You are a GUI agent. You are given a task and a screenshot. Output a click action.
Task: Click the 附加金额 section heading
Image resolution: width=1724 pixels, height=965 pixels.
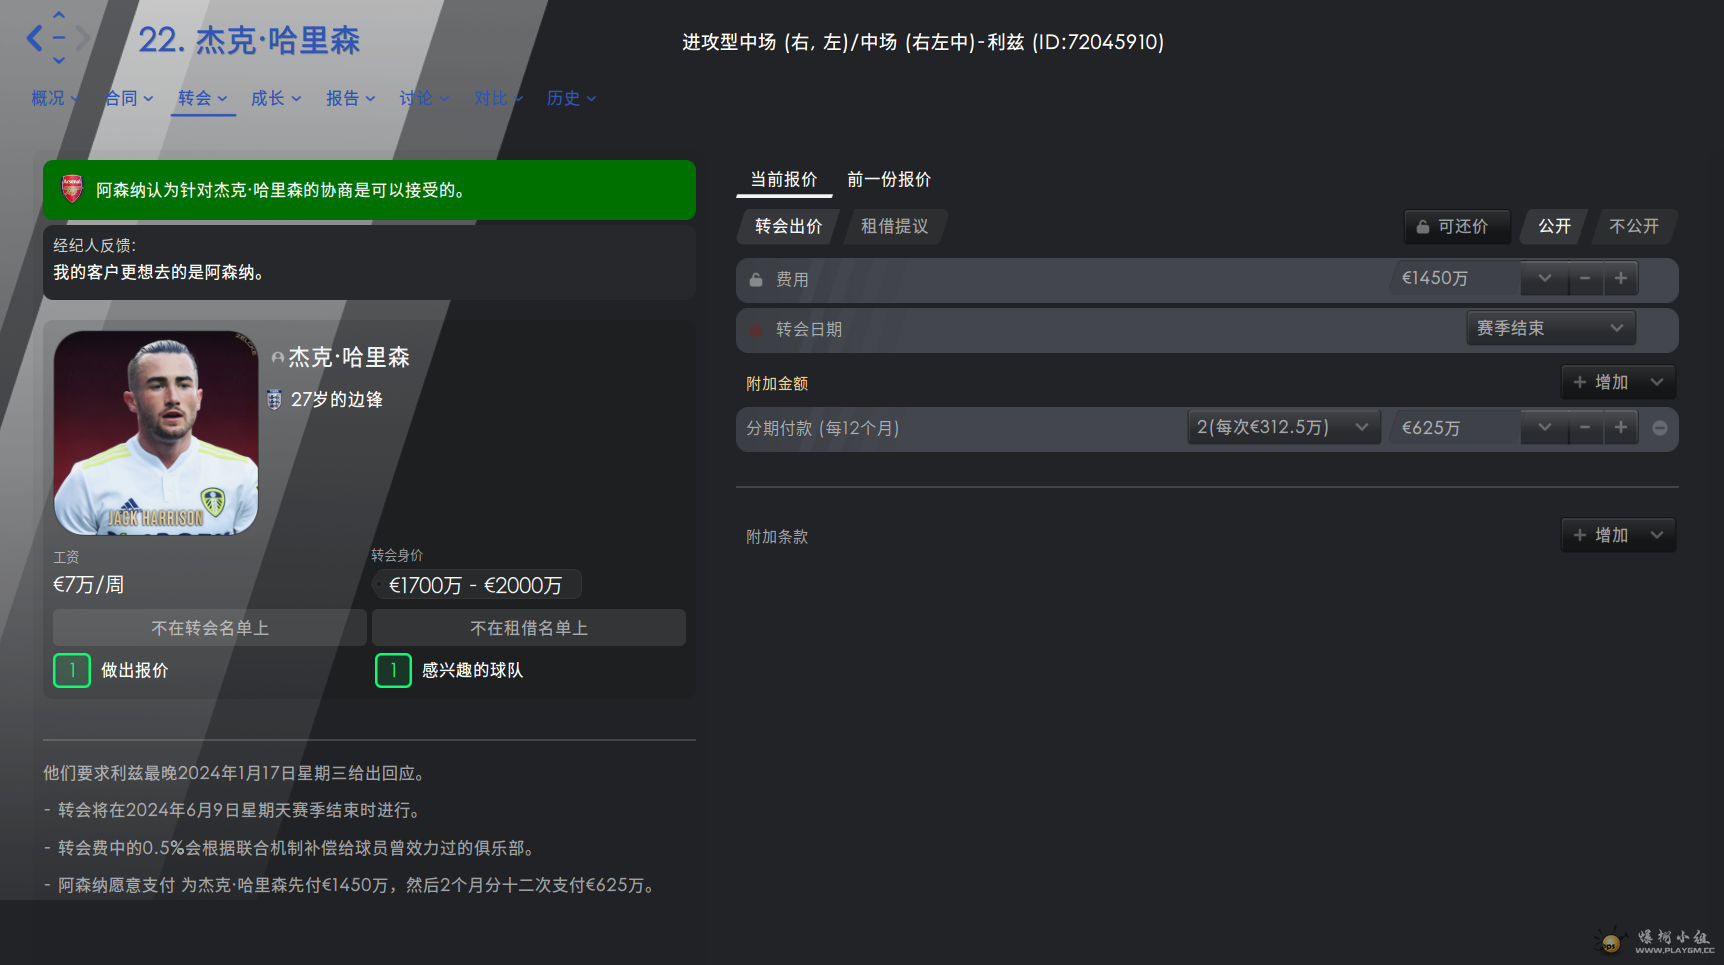(777, 384)
